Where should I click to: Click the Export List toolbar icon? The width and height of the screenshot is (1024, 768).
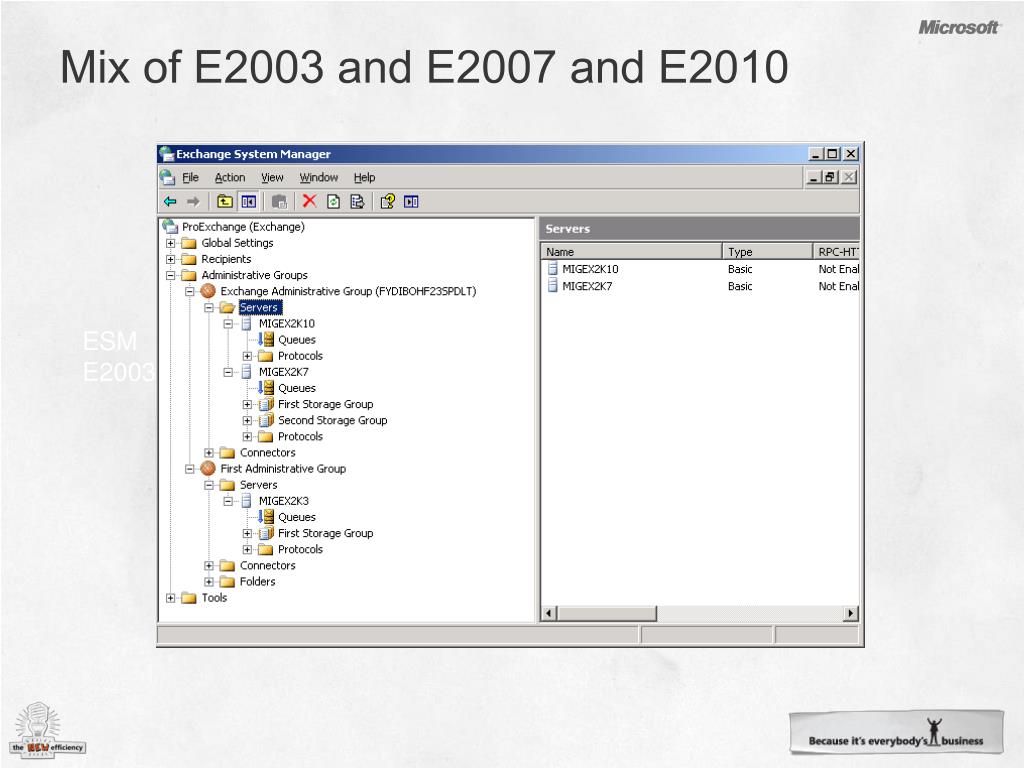point(357,202)
